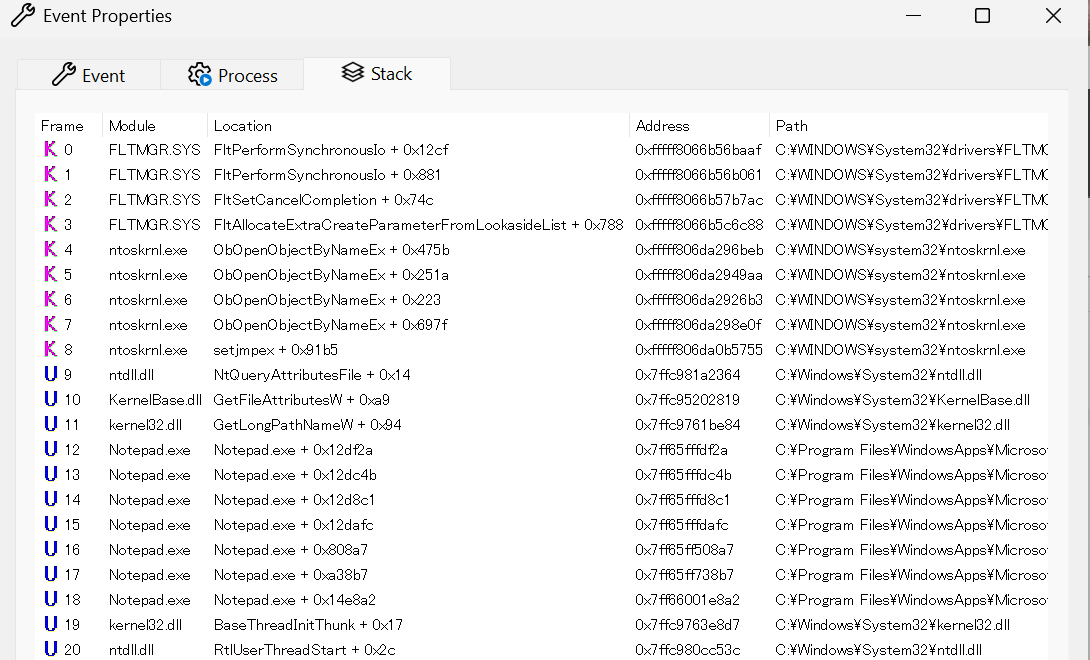Select the GetFileAttributesW + 0xa9 stack row
Image resolution: width=1090 pixels, height=660 pixels.
click(x=301, y=400)
